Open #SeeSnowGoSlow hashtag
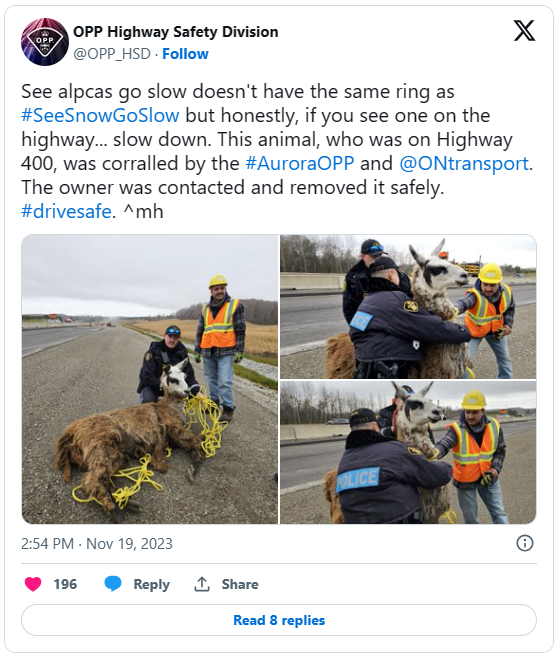558x660 pixels. point(100,115)
